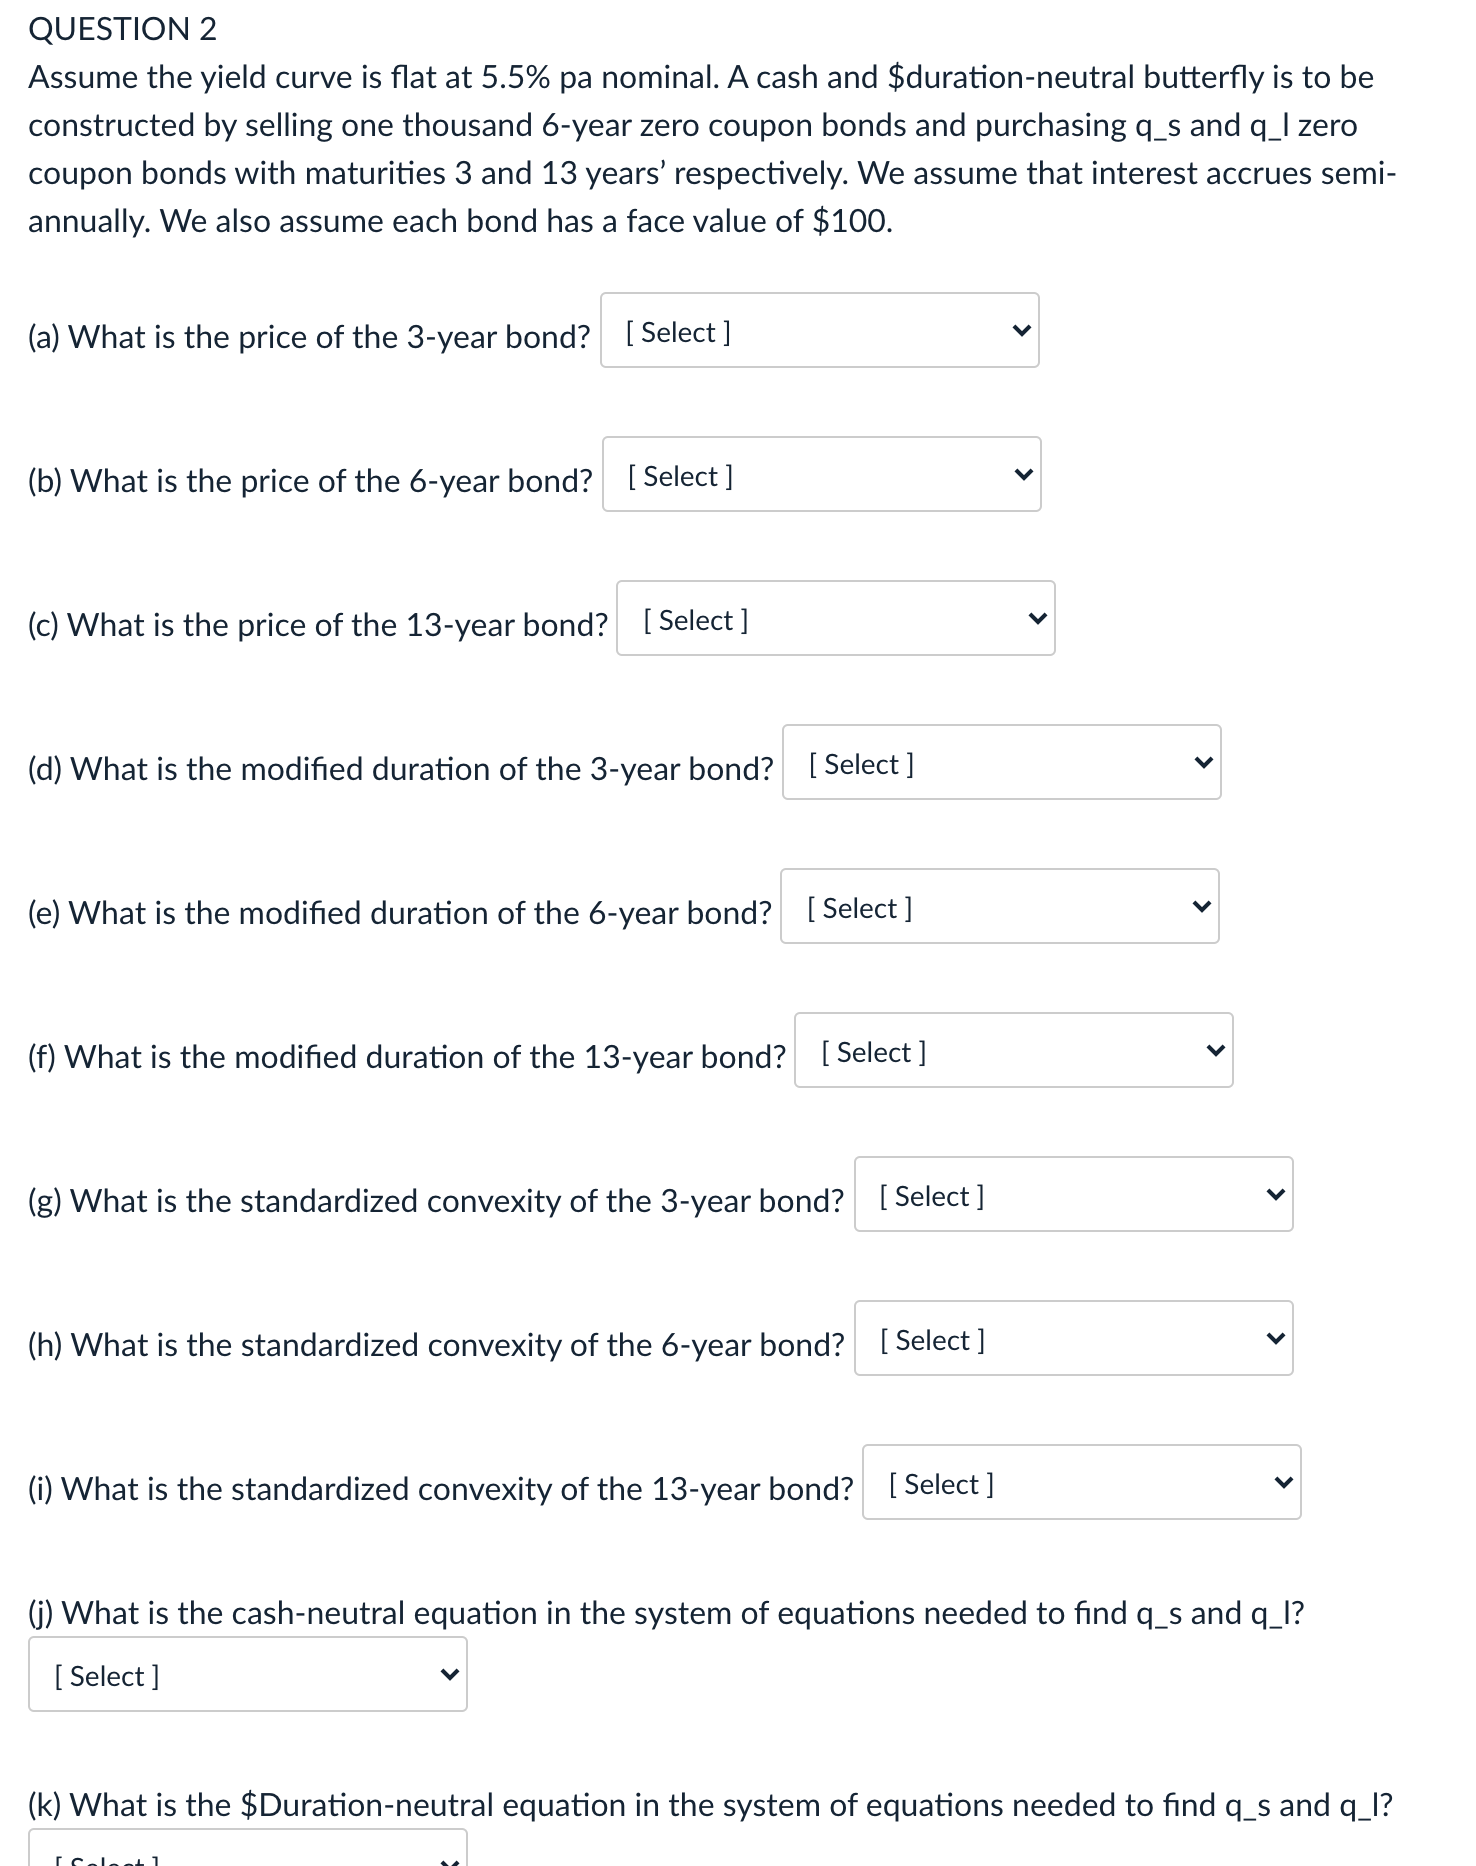The height and width of the screenshot is (1866, 1476).
Task: Open the standardized convexity dropdown for 13-year bond
Action: click(x=1080, y=1482)
